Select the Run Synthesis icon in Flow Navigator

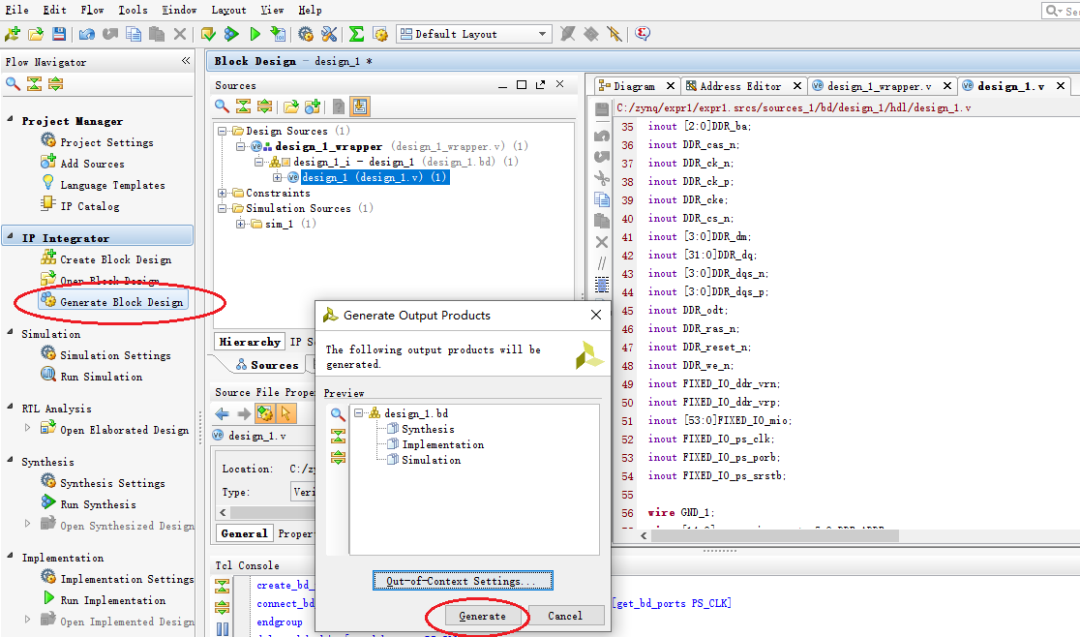48,504
